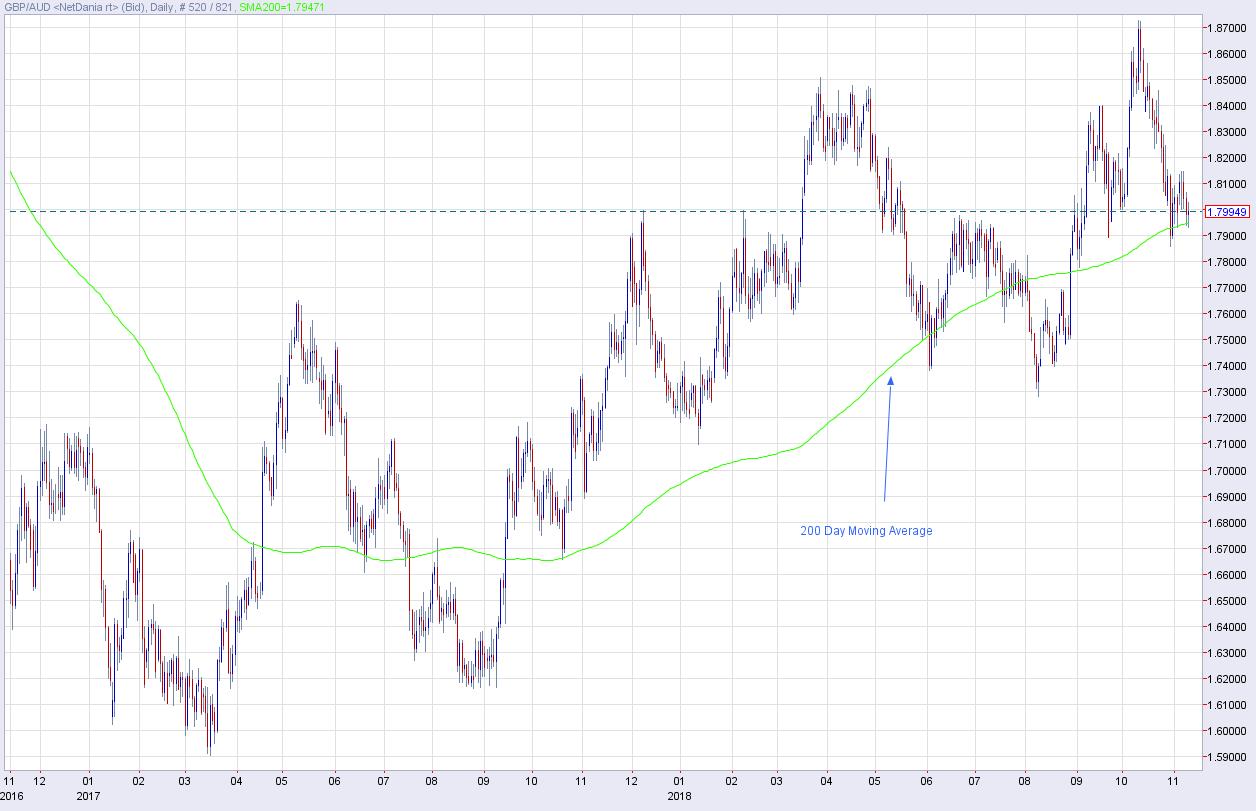Viewport: 1256px width, 811px height.
Task: Select the 1.61000 price level label
Action: 1226,705
